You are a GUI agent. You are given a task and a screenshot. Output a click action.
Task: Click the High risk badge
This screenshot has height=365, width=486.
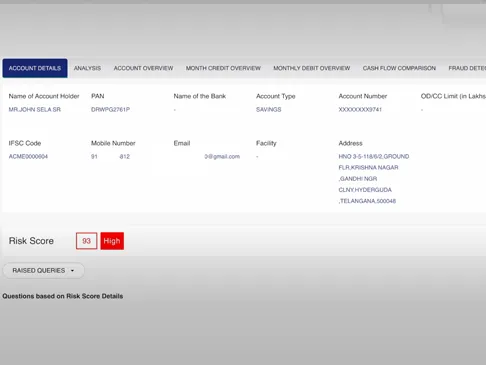click(x=112, y=241)
